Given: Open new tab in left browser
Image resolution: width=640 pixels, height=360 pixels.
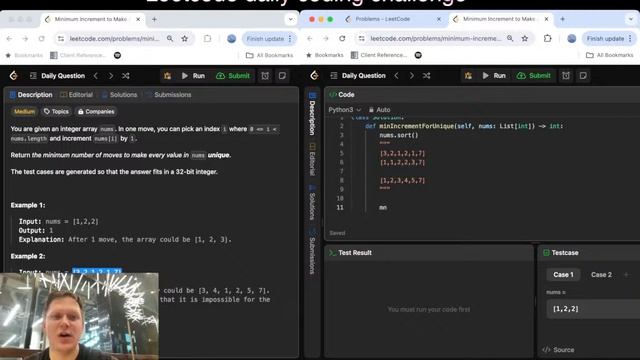Looking at the screenshot, I should point(154,19).
